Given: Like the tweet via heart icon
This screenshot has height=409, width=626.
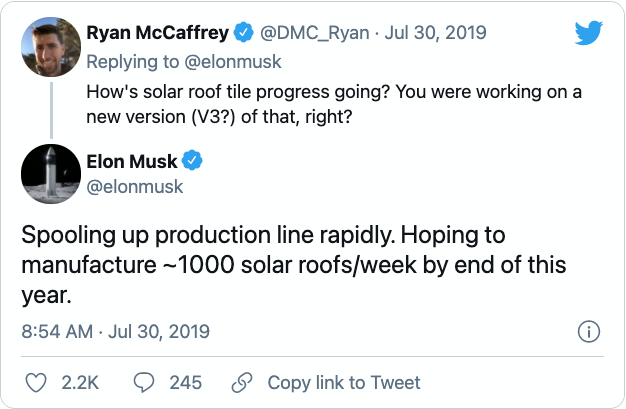Looking at the screenshot, I should (36, 382).
